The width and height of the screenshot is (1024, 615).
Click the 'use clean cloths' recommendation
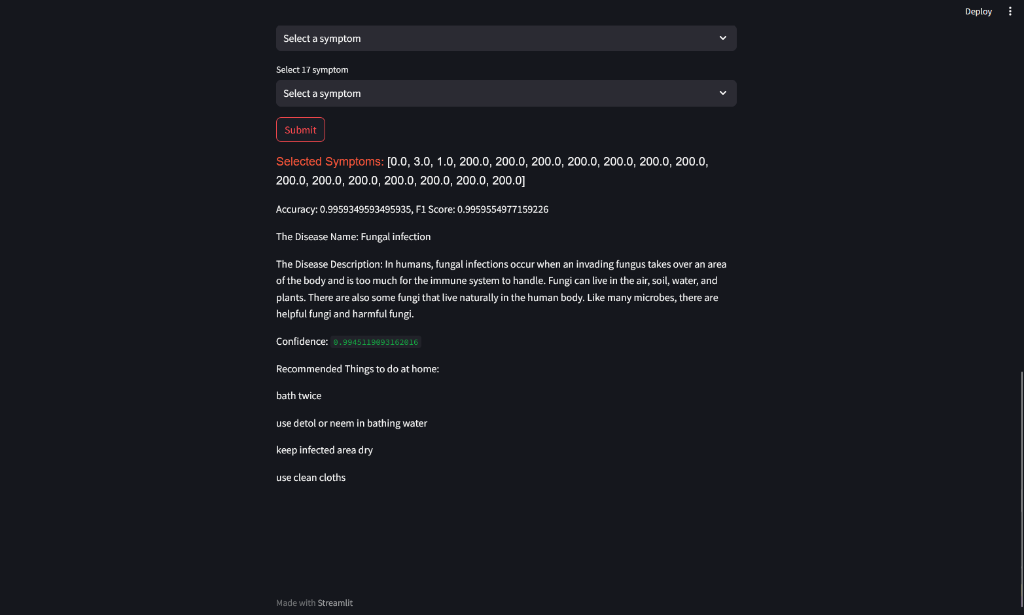coord(311,477)
